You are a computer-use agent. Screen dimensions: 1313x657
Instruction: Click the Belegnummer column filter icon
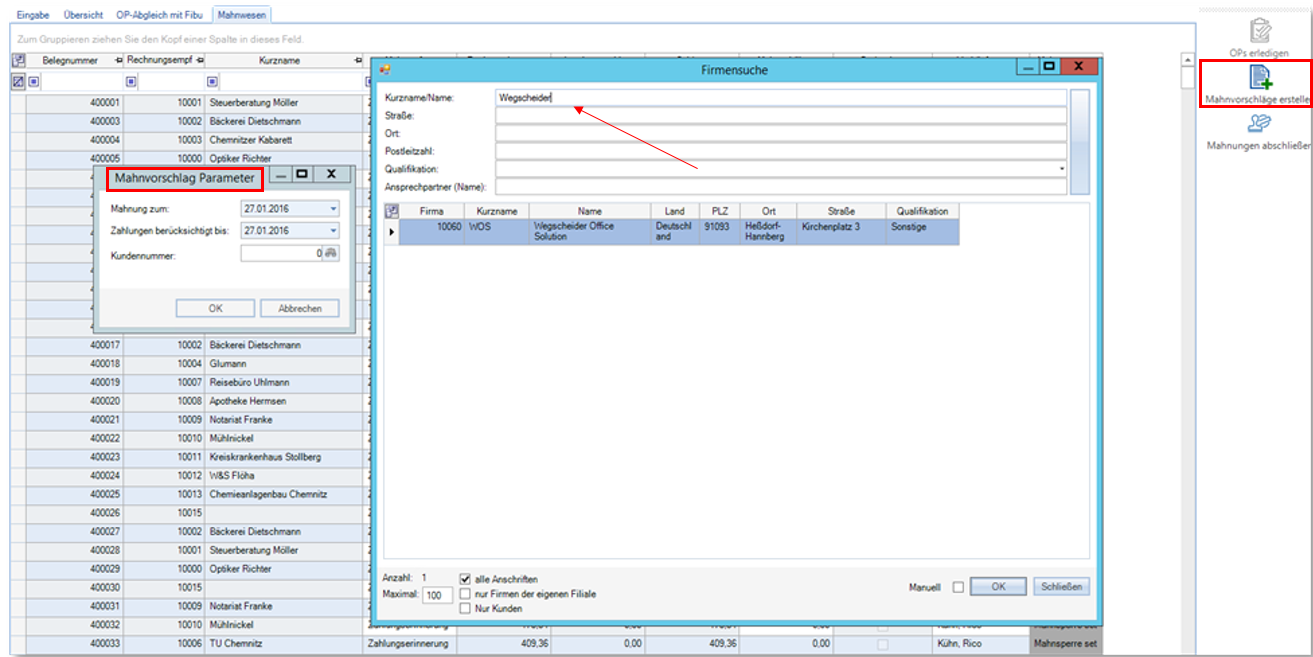34,82
